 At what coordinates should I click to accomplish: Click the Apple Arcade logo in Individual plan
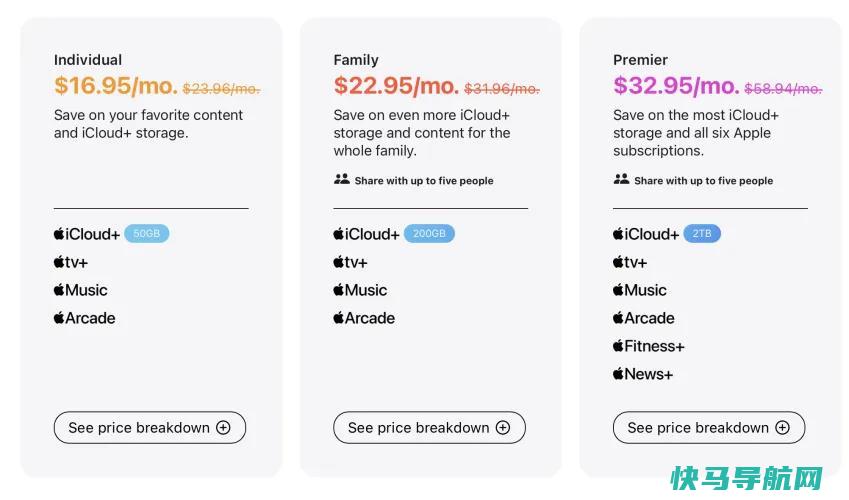click(x=84, y=318)
